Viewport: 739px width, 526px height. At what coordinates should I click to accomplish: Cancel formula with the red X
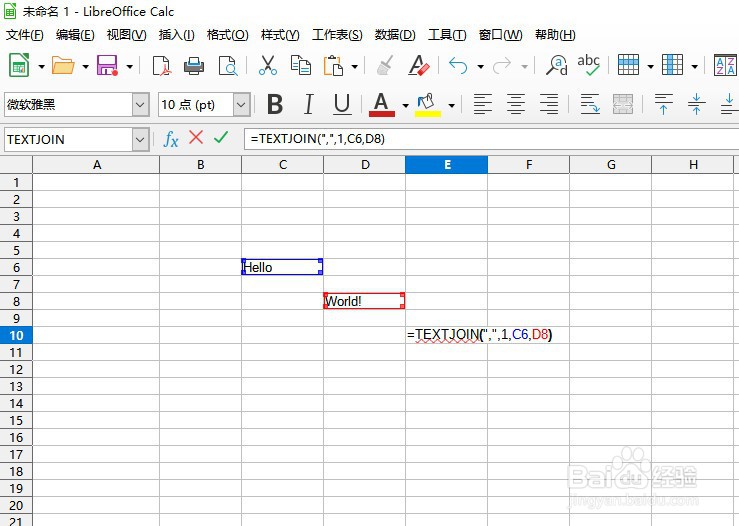[196, 138]
